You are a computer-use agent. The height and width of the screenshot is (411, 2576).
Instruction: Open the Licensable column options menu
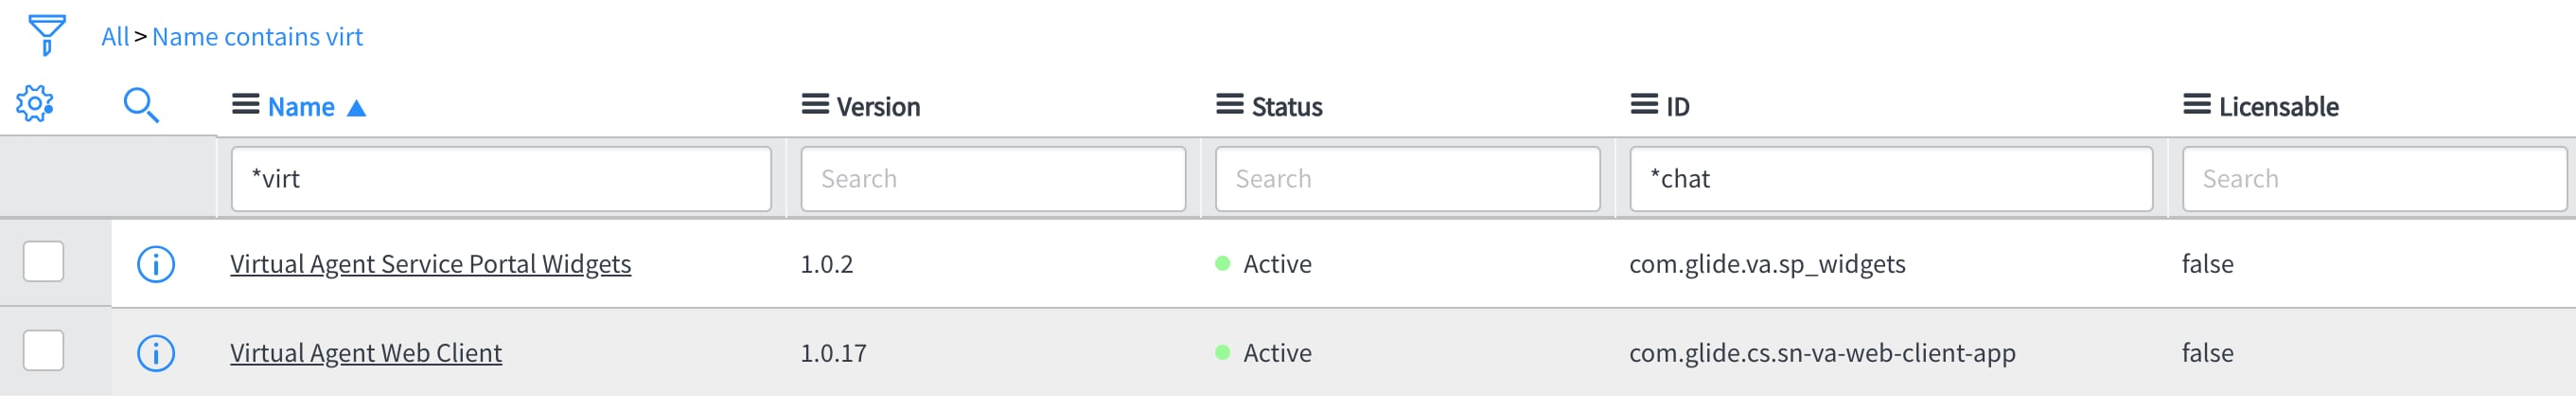pyautogui.click(x=2197, y=105)
